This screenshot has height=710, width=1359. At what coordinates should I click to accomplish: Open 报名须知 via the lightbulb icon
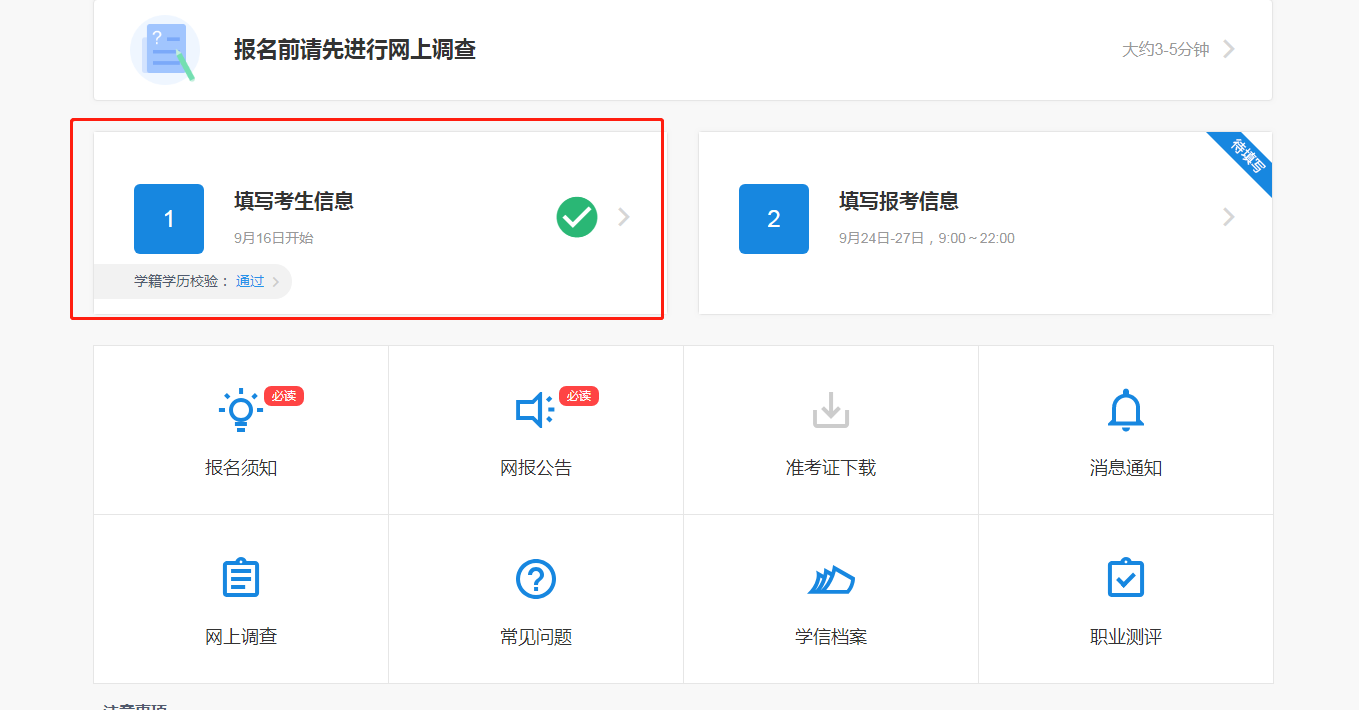240,408
